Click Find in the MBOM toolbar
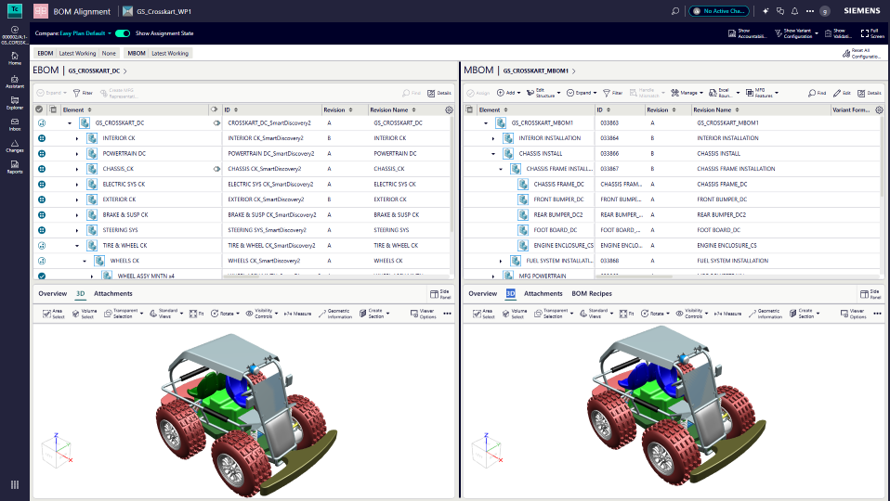Image resolution: width=890 pixels, height=501 pixels. [x=817, y=93]
